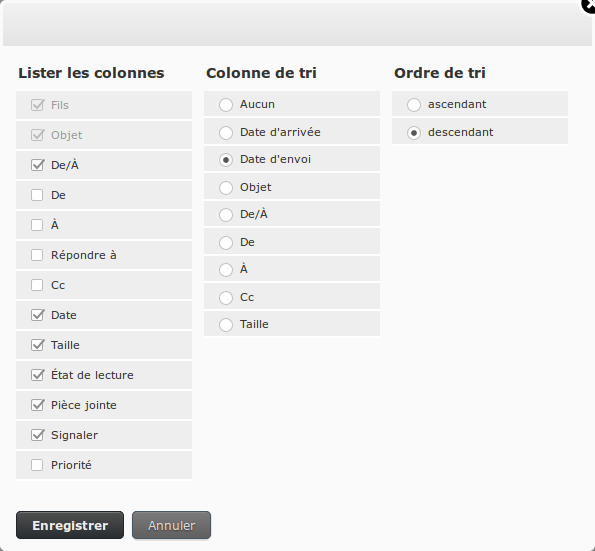Toggle the État de lecture checkbox
Image resolution: width=595 pixels, height=551 pixels.
pyautogui.click(x=37, y=375)
